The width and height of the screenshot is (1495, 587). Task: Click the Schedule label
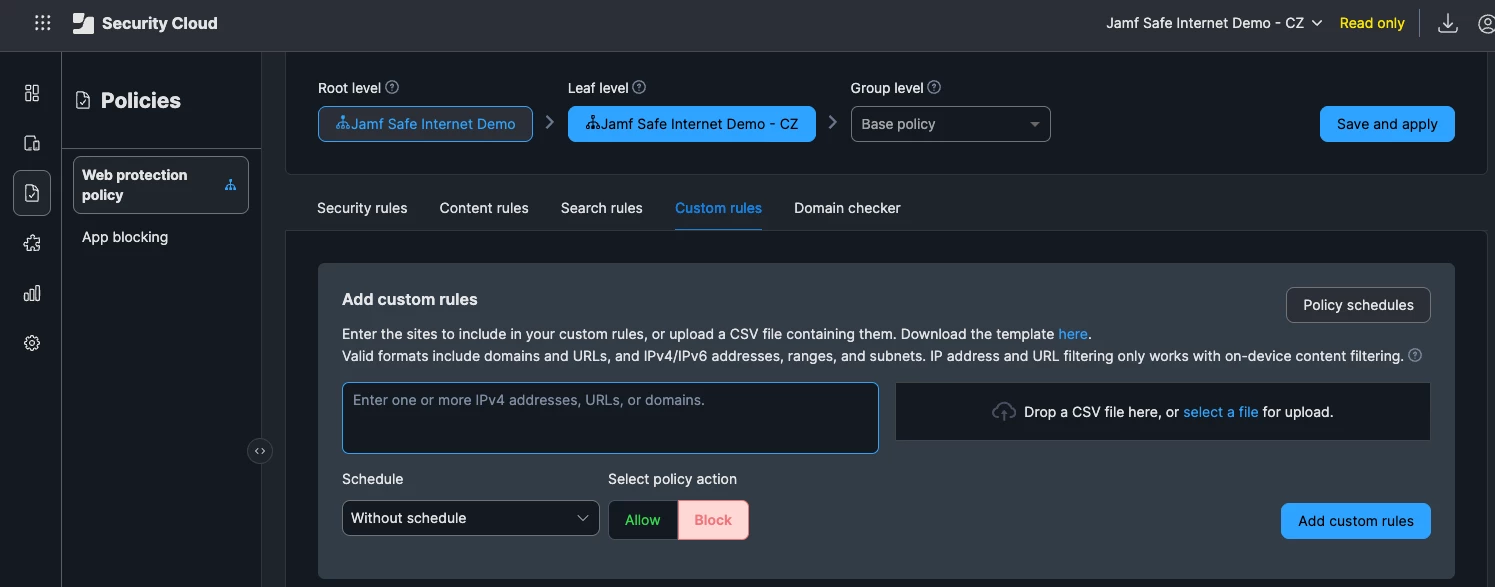pyautogui.click(x=373, y=479)
